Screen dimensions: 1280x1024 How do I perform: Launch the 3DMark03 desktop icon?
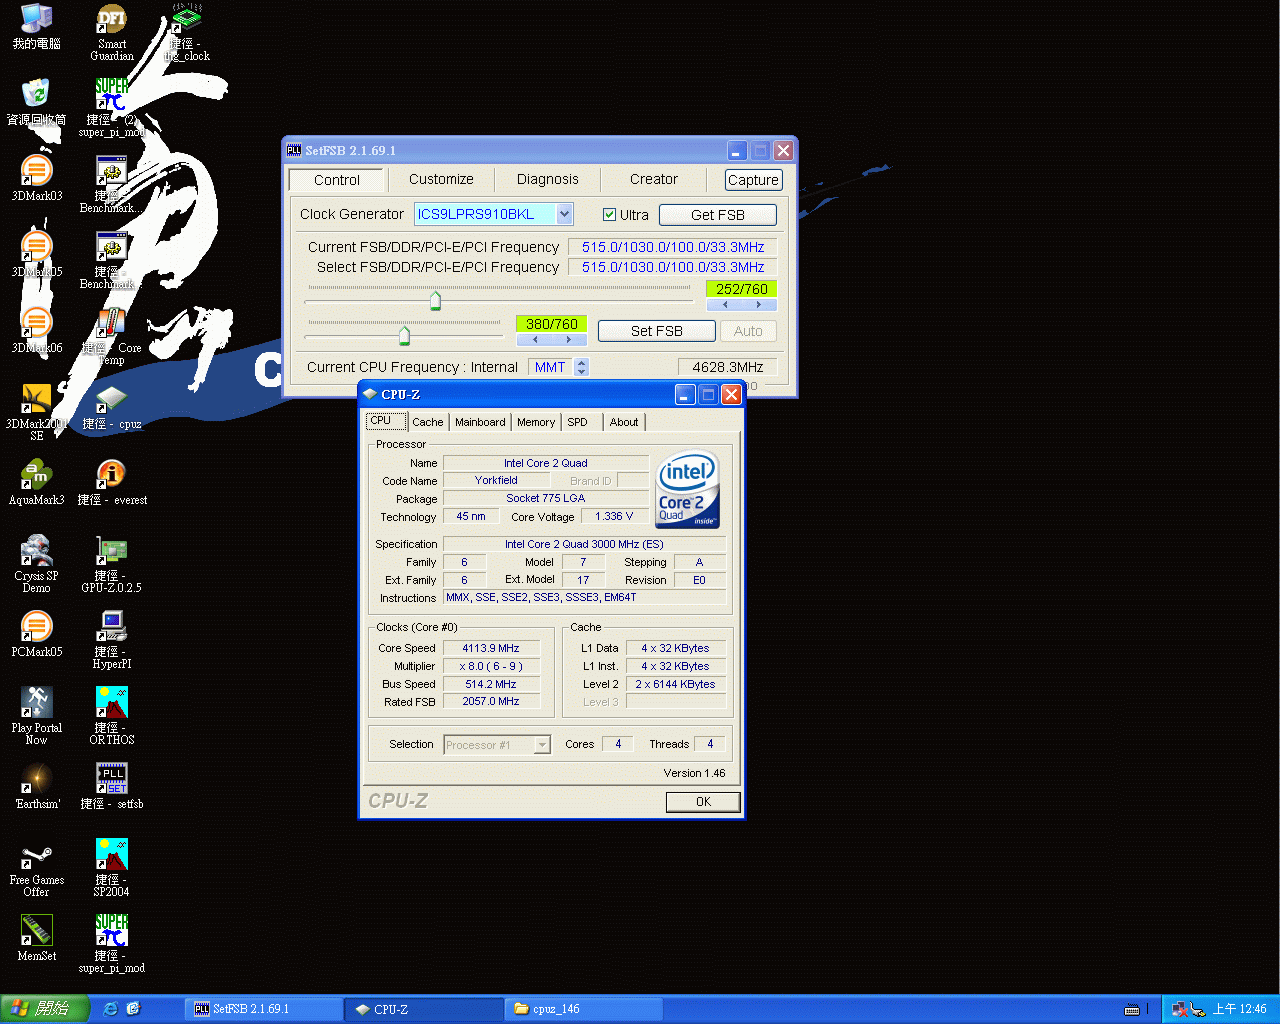(x=37, y=178)
